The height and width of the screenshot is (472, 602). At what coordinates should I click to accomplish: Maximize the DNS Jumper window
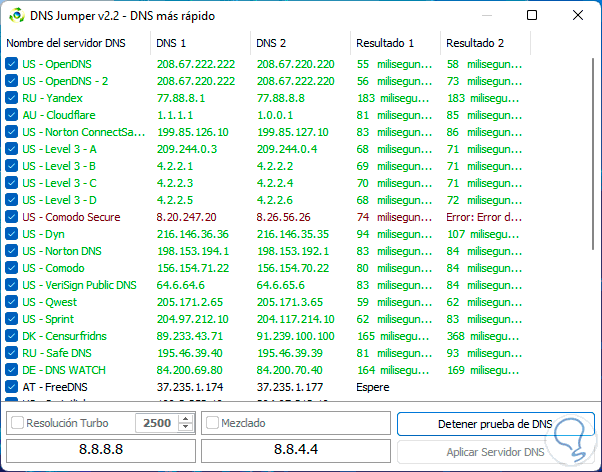click(532, 15)
